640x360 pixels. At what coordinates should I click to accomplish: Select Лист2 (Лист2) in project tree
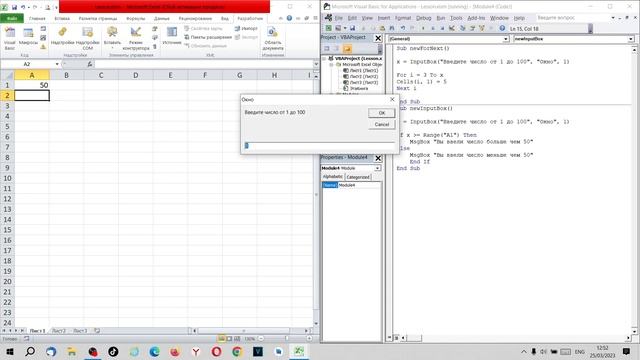(x=364, y=76)
